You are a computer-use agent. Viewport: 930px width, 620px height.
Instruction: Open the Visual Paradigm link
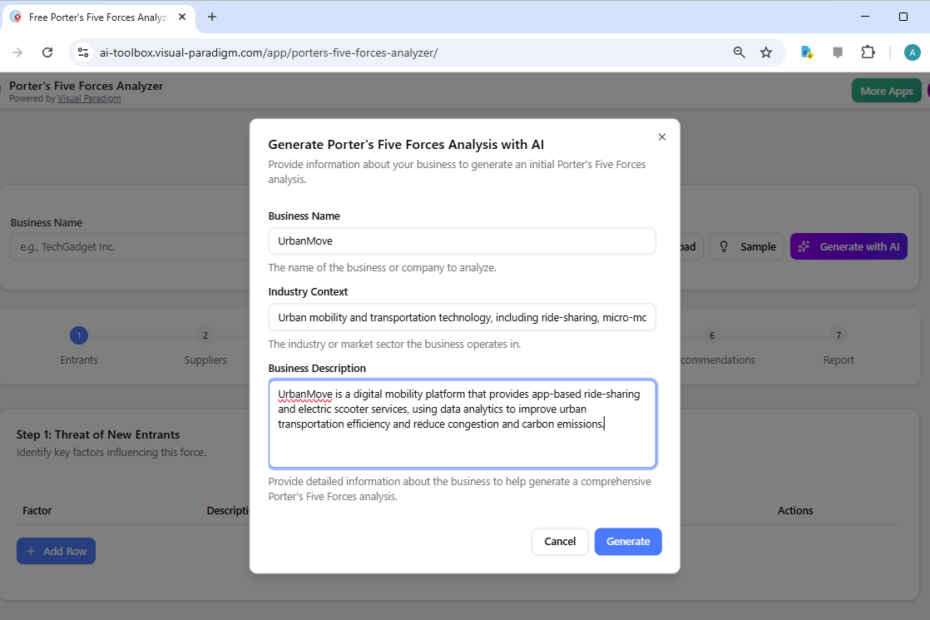pyautogui.click(x=89, y=99)
